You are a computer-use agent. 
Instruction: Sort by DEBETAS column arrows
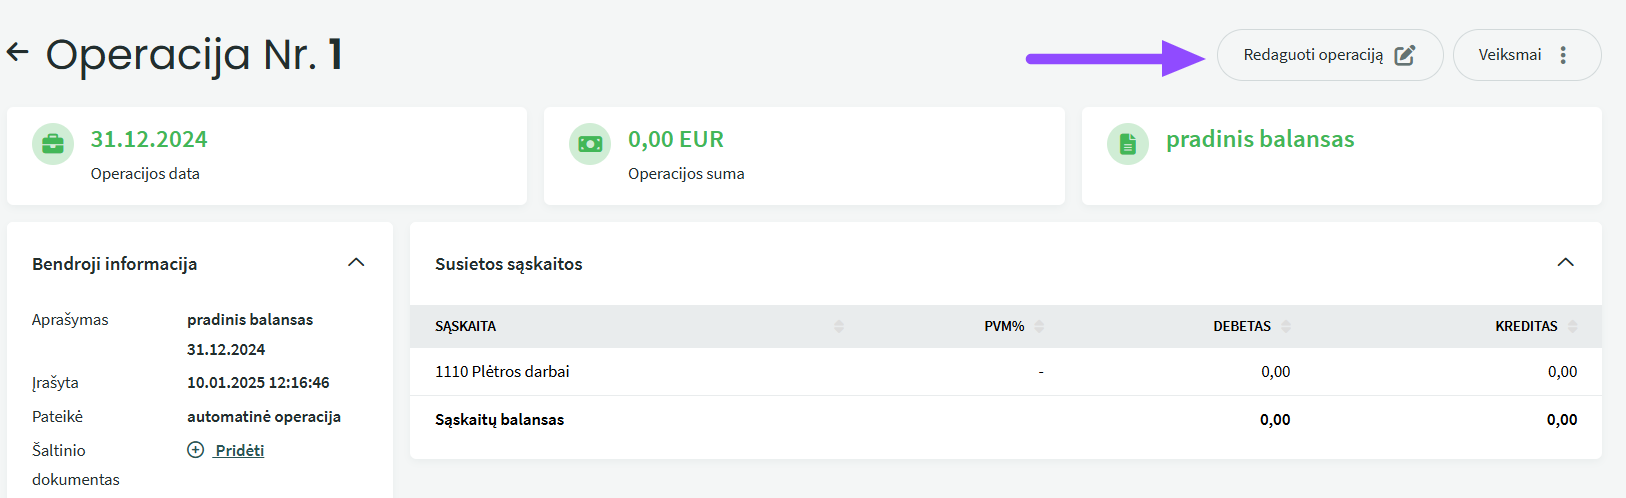click(x=1286, y=326)
